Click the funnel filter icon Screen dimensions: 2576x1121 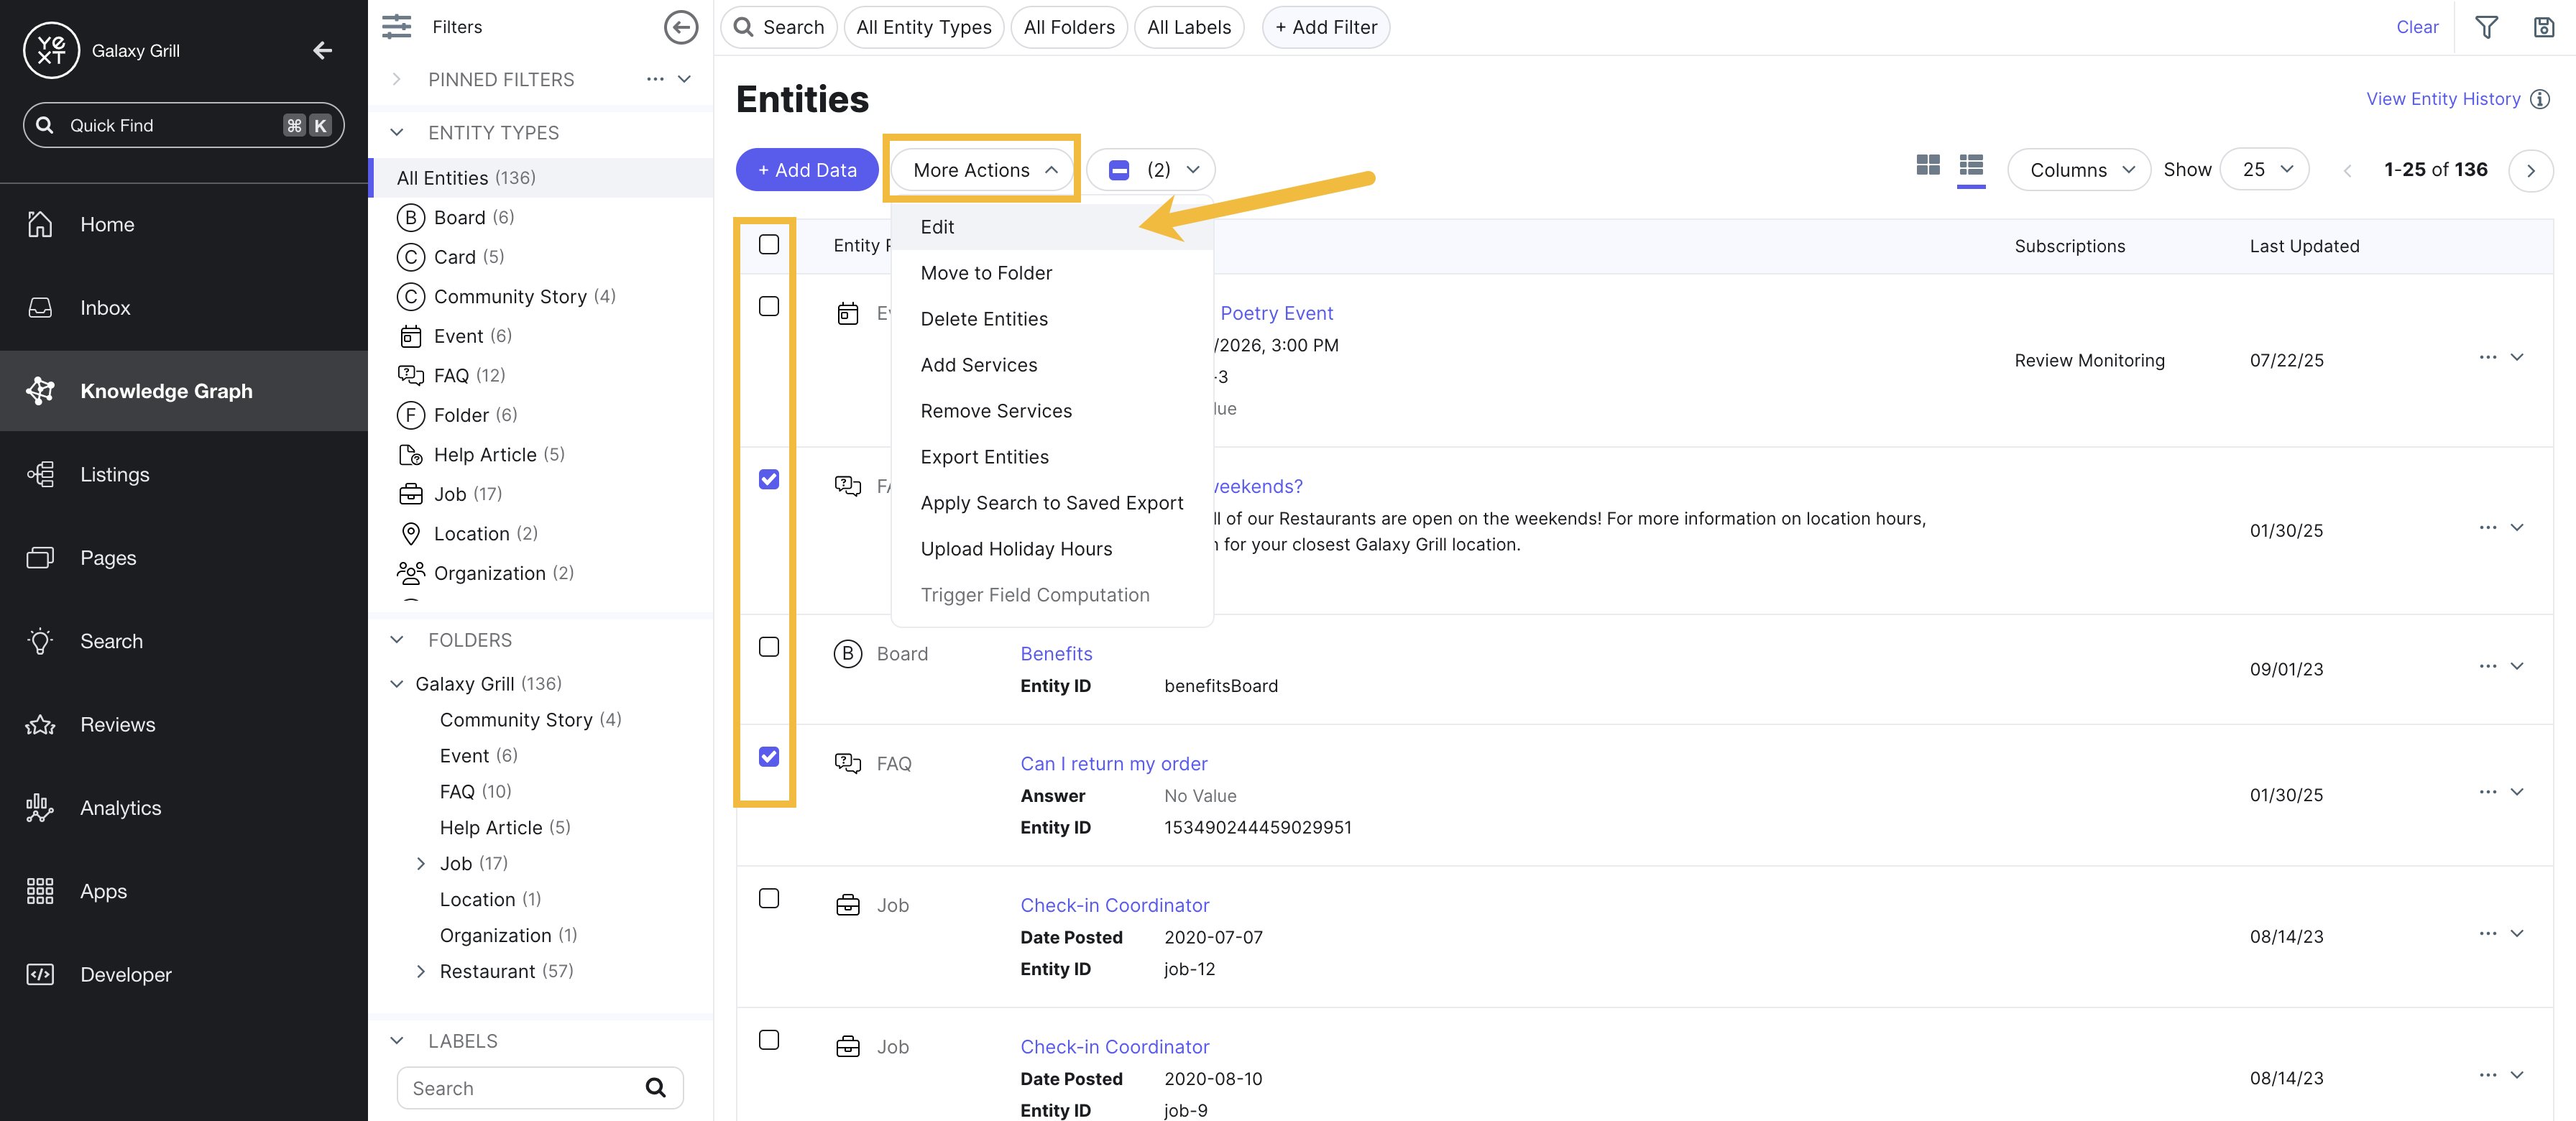2486,27
